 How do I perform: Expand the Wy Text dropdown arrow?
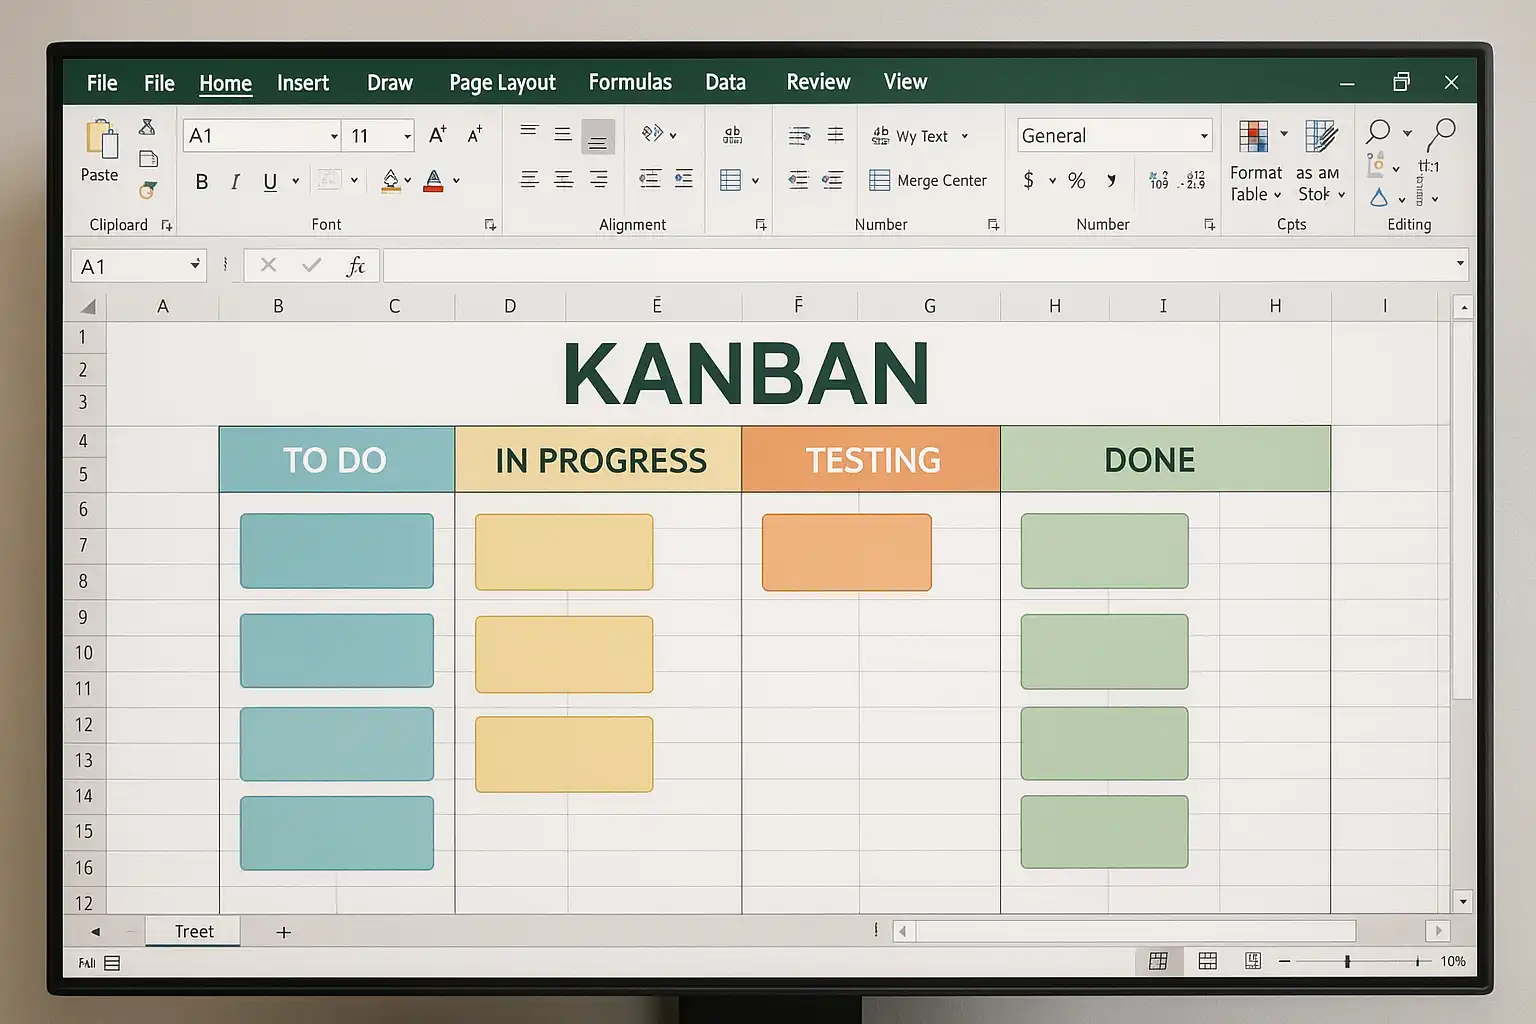pos(965,136)
